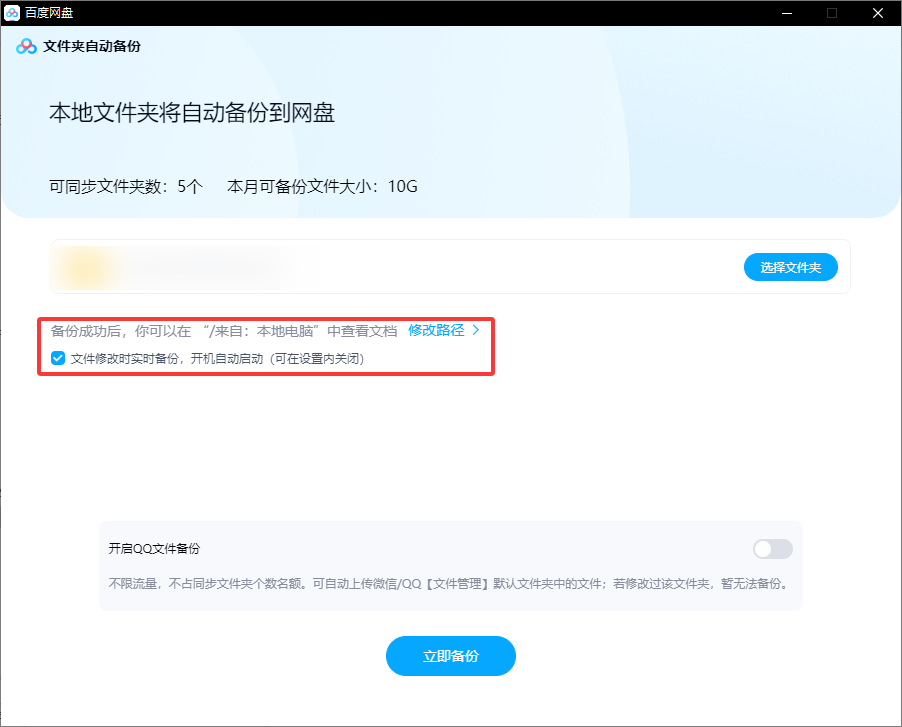This screenshot has height=727, width=902.
Task: Open the 选择文件夹 folder picker button
Action: [x=790, y=266]
